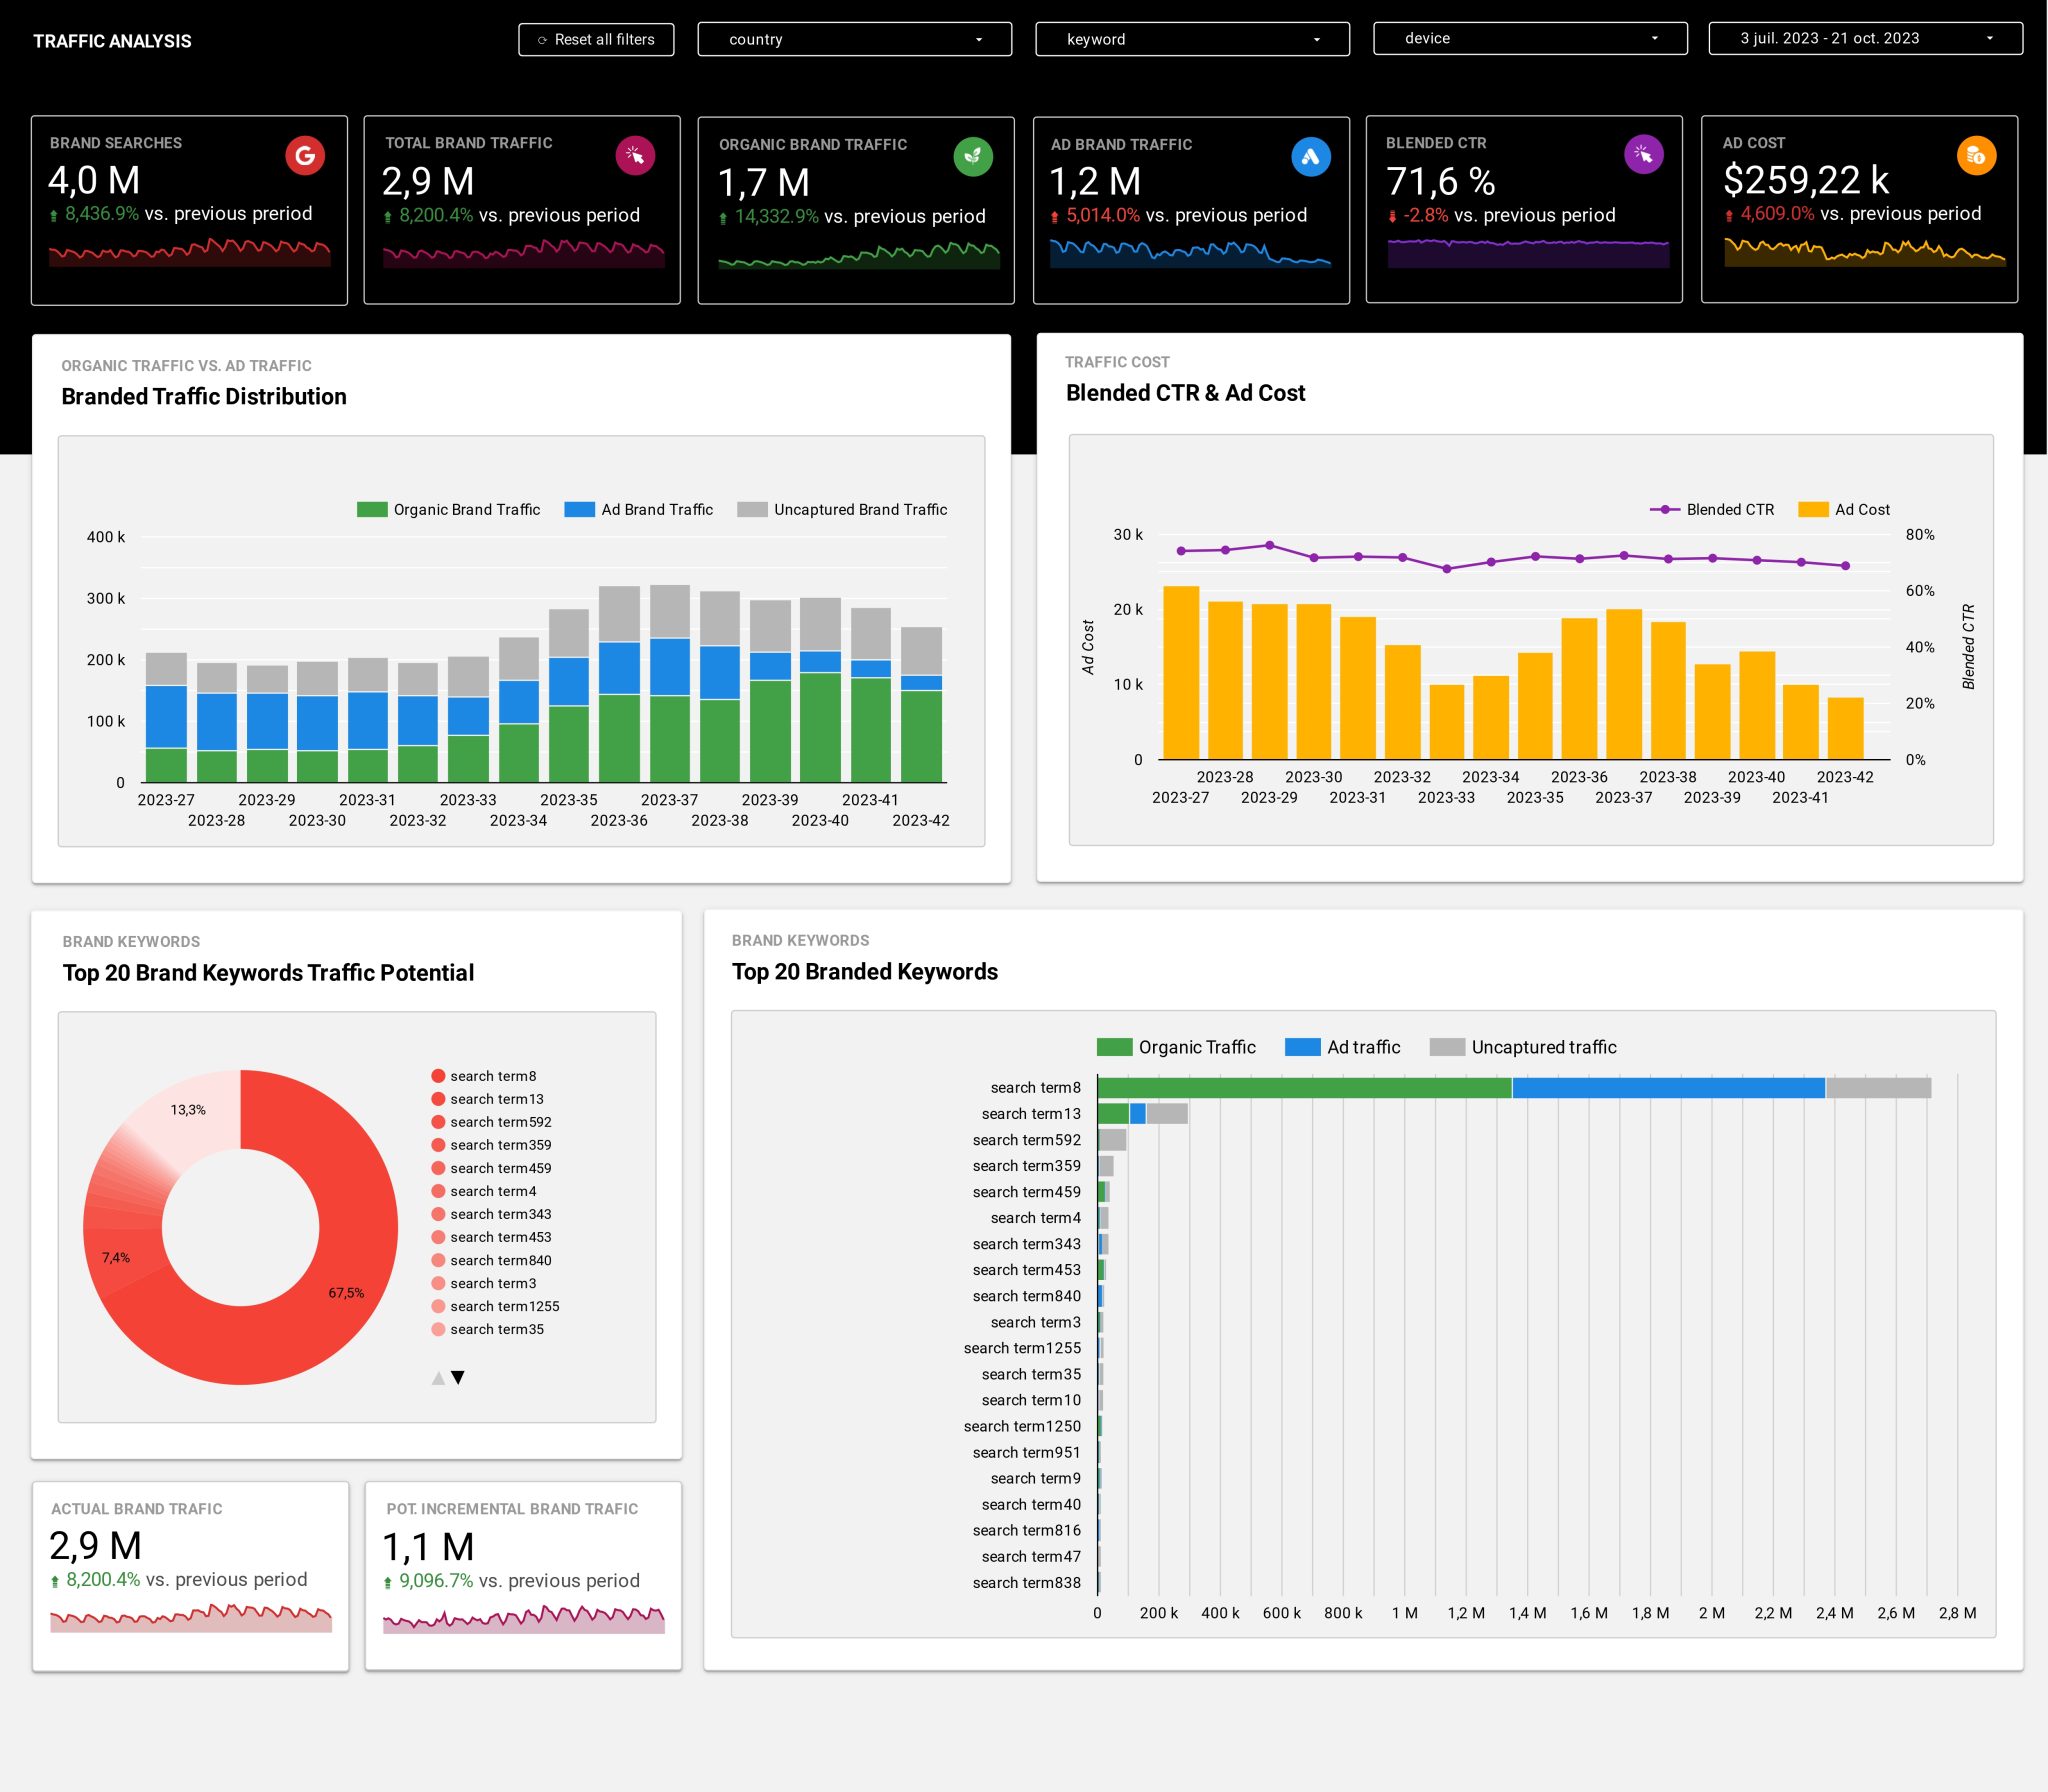This screenshot has width=2048, height=1792.
Task: Click the sort-descending triangle below donut legend
Action: click(459, 1377)
